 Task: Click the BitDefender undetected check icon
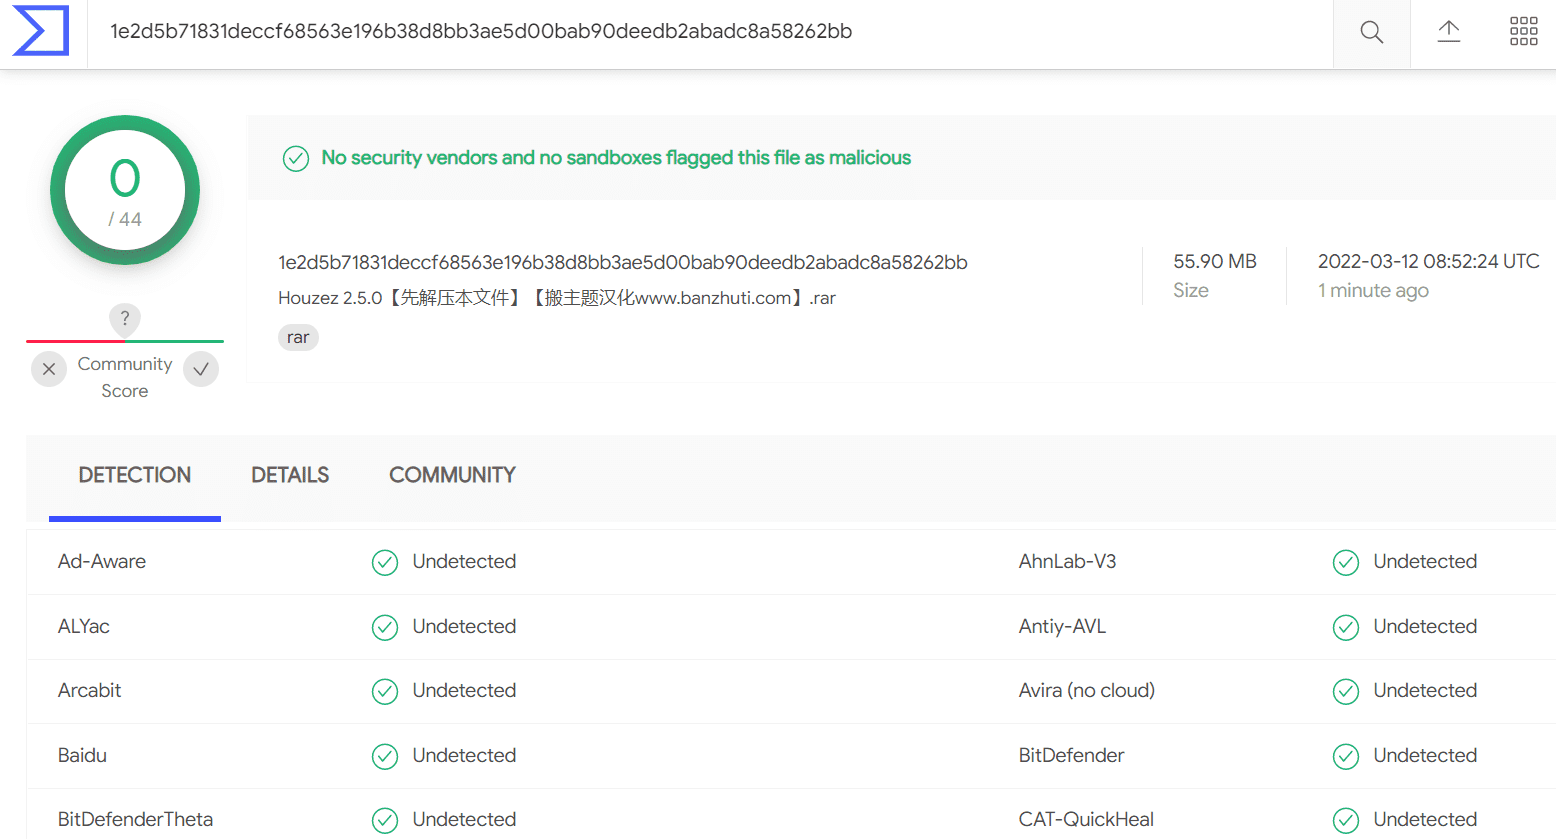(1346, 756)
